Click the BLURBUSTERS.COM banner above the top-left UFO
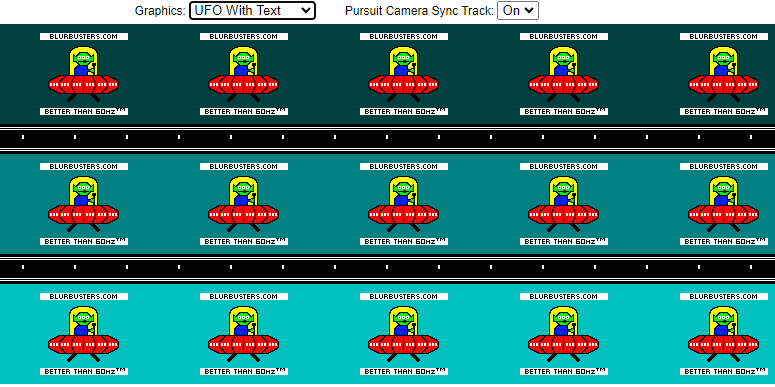Viewport: 775px width, 387px height. 84,37
